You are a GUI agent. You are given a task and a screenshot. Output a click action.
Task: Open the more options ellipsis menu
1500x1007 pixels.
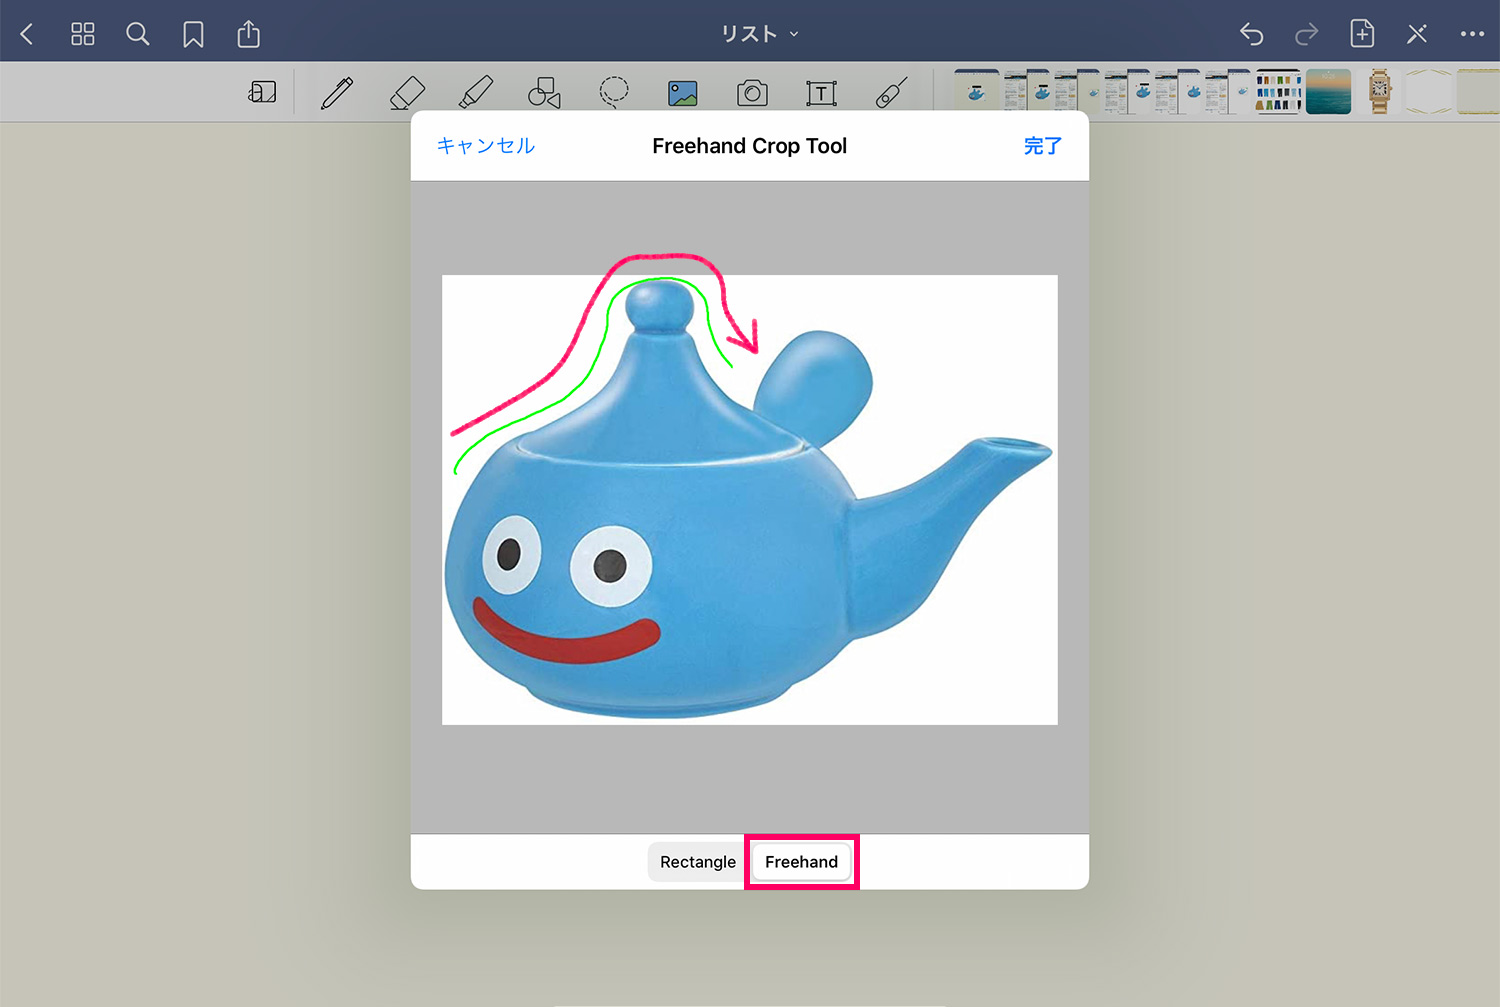point(1472,34)
